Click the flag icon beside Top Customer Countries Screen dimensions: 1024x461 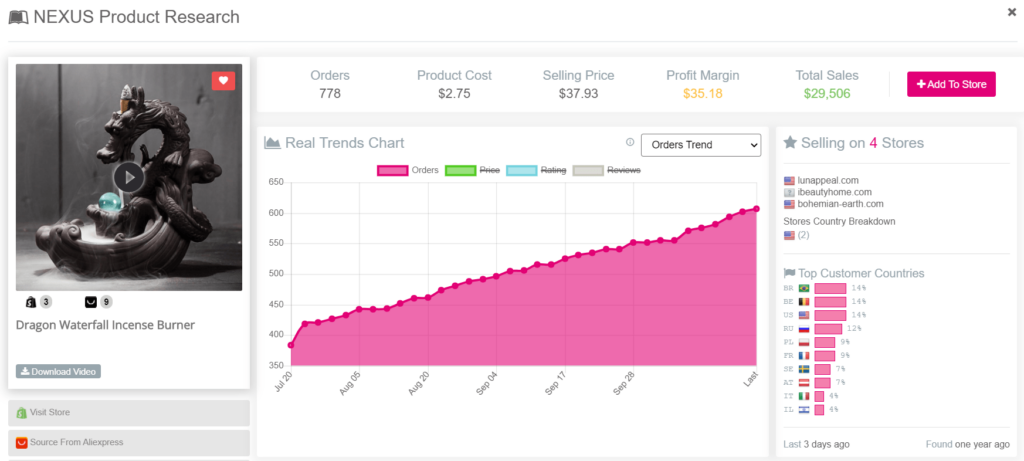pos(790,273)
